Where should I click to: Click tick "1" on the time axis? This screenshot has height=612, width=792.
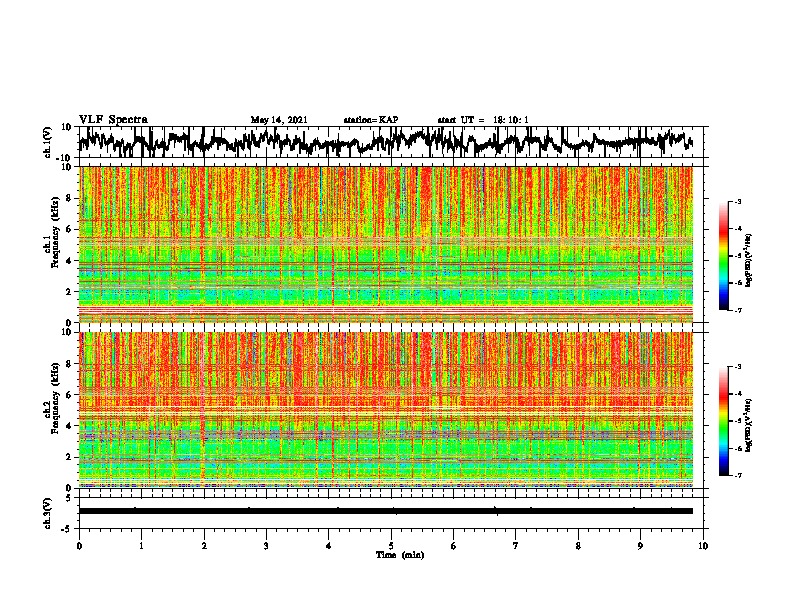141,546
